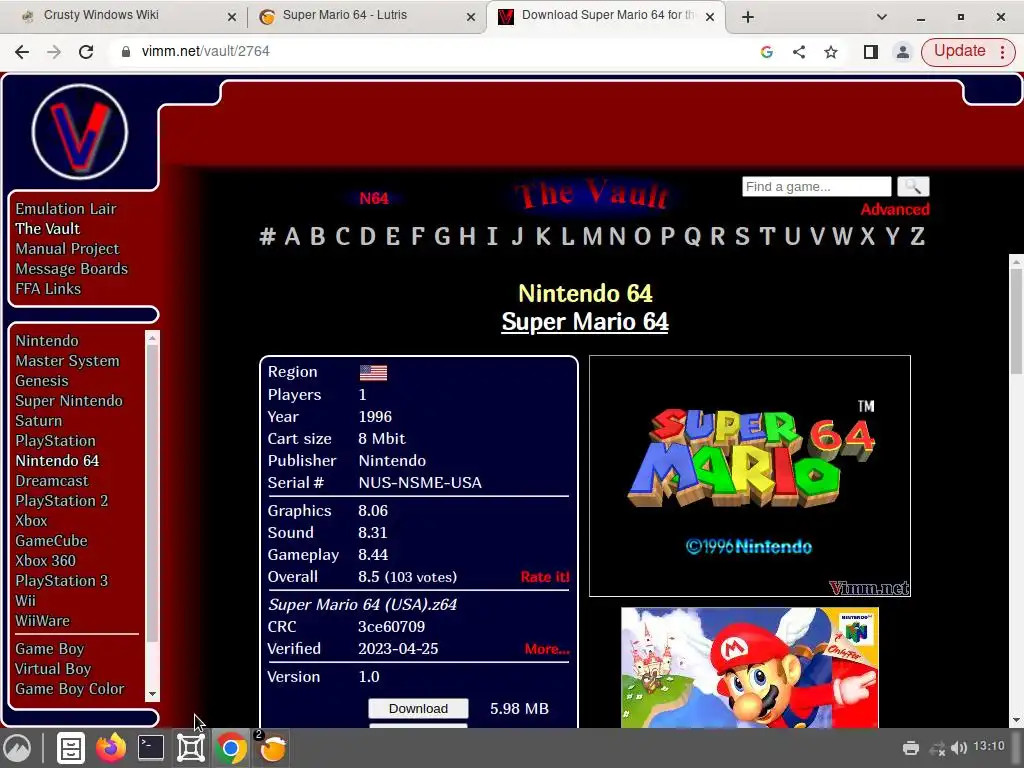Close the Crusty Windows Wiki tab

pos(232,17)
